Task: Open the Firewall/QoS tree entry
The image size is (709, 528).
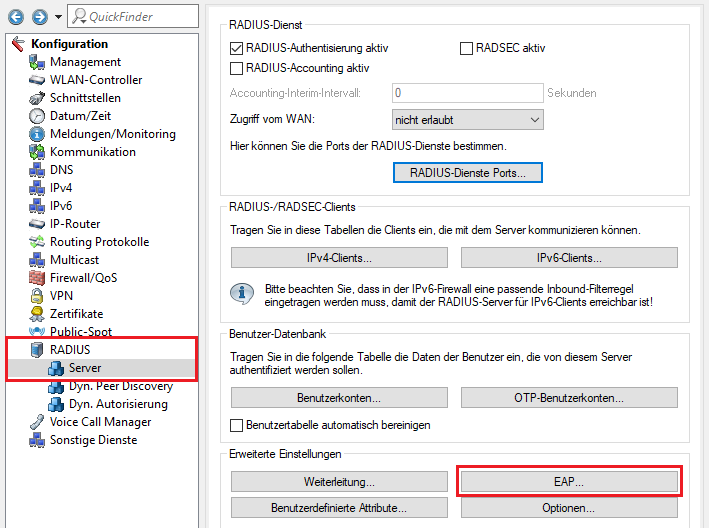Action: pos(83,278)
